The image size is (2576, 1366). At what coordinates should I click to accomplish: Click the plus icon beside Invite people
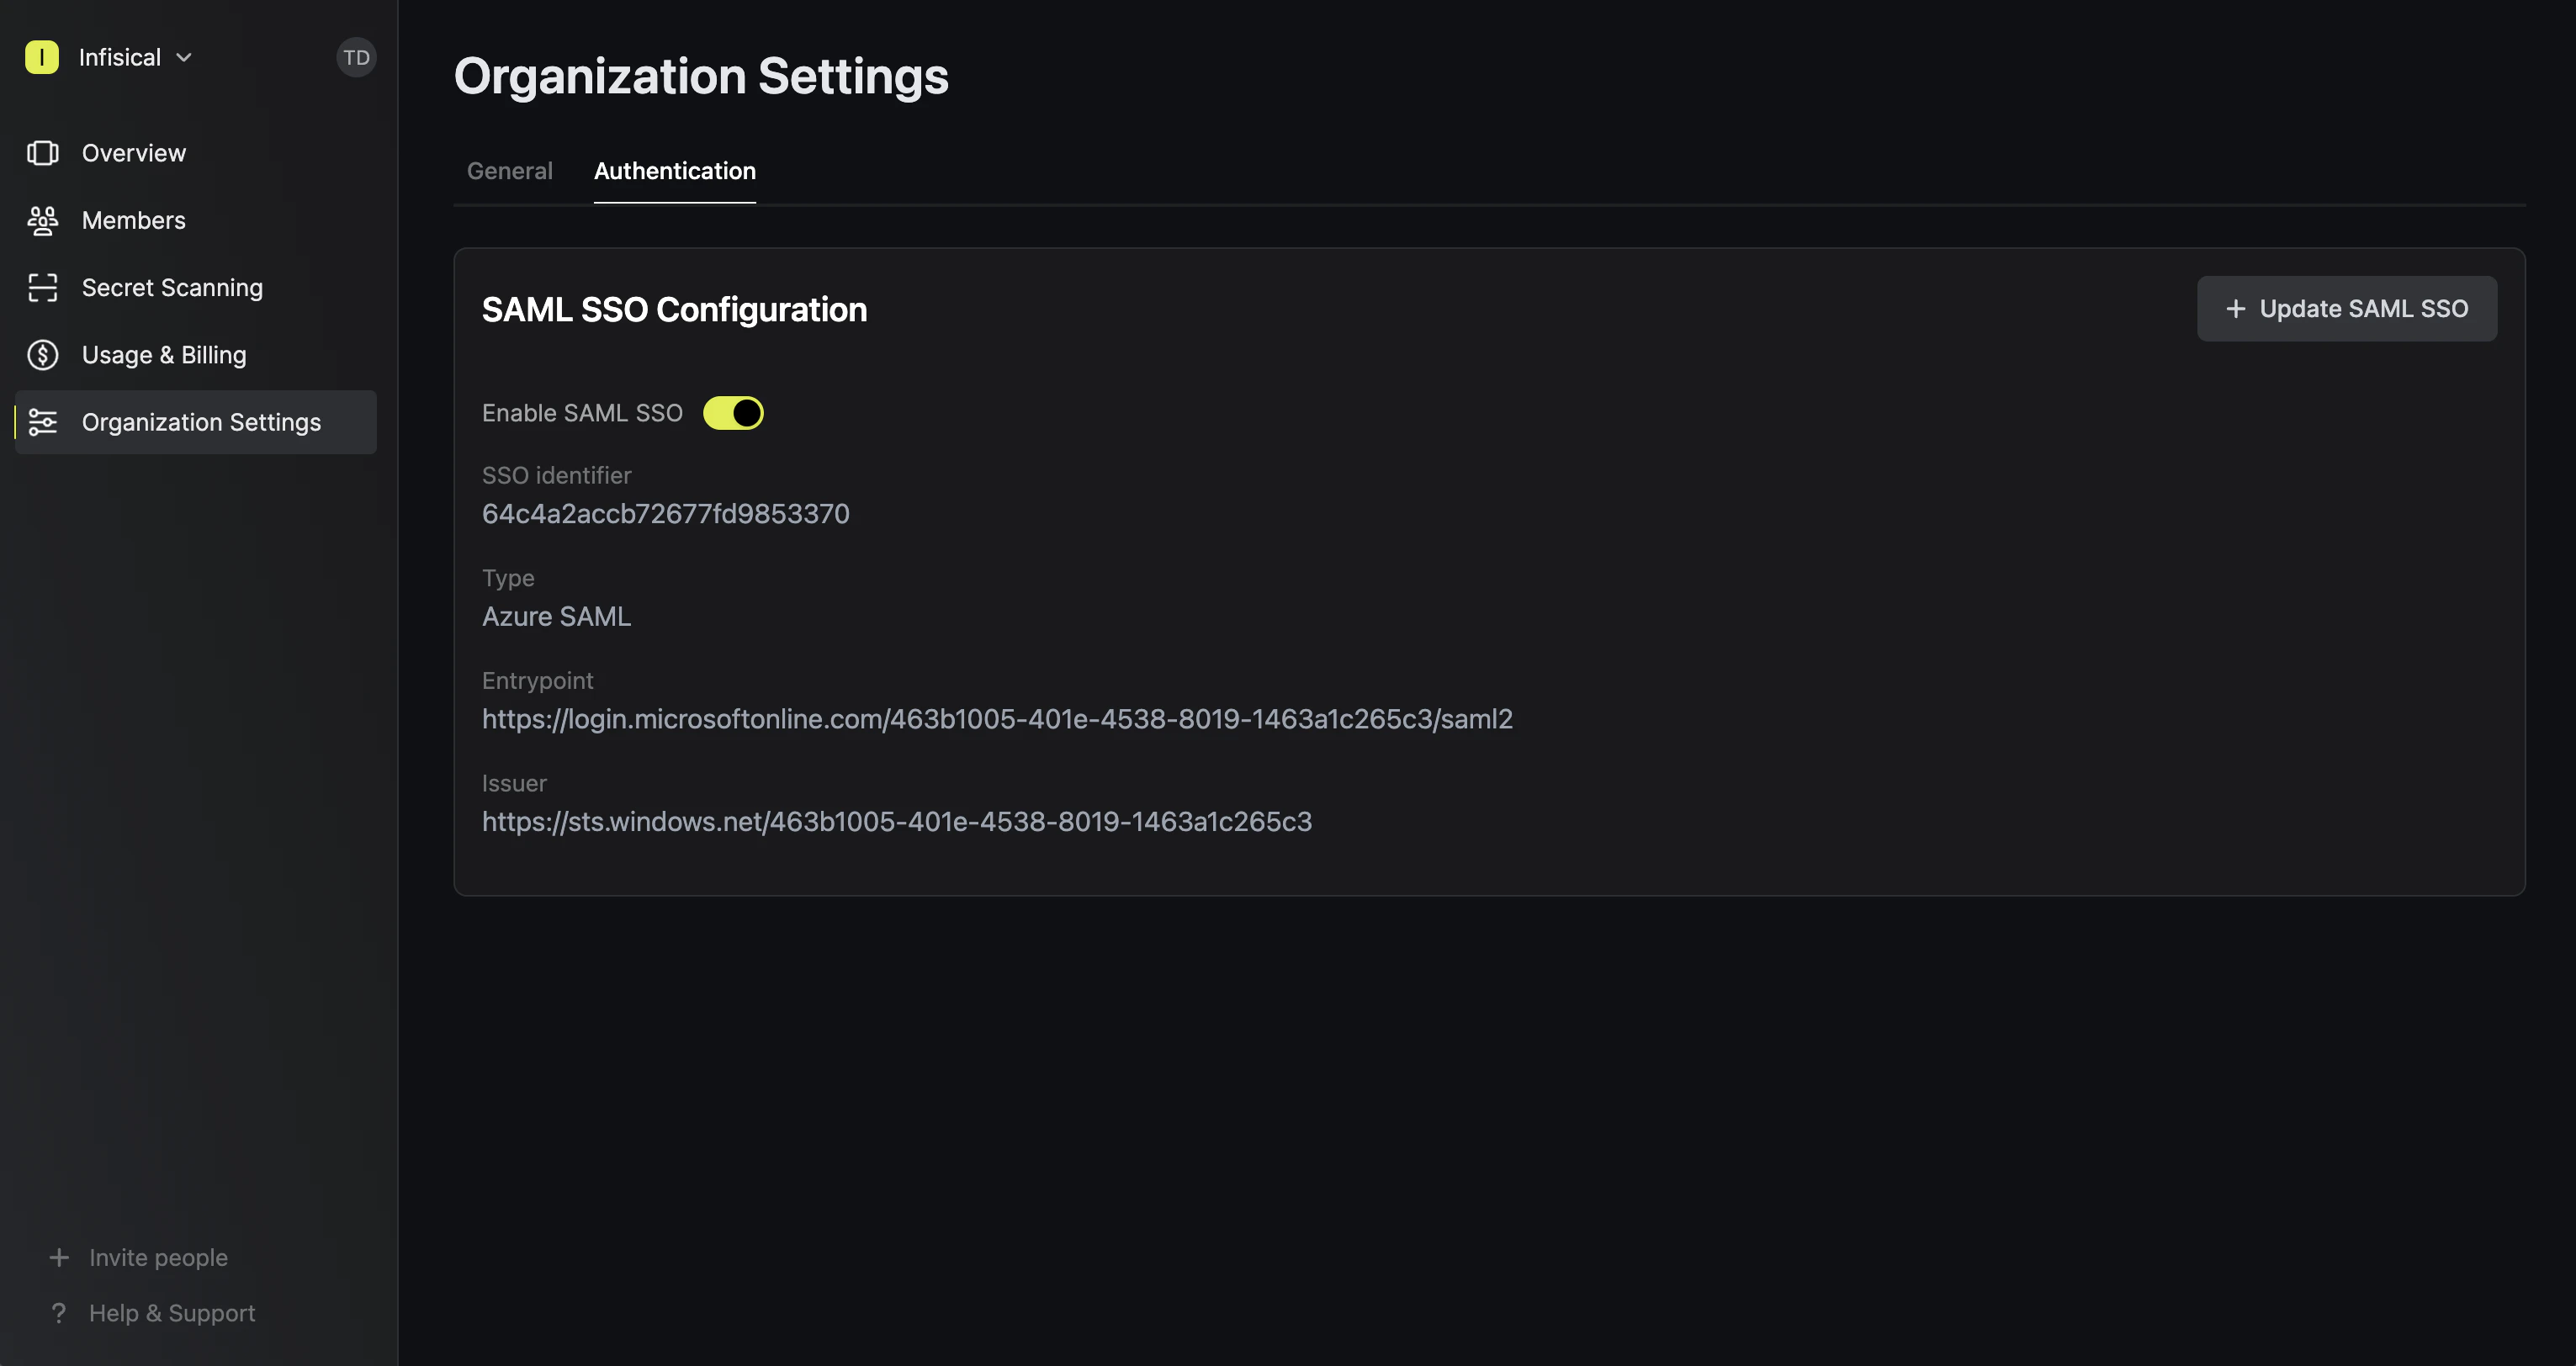coord(59,1257)
